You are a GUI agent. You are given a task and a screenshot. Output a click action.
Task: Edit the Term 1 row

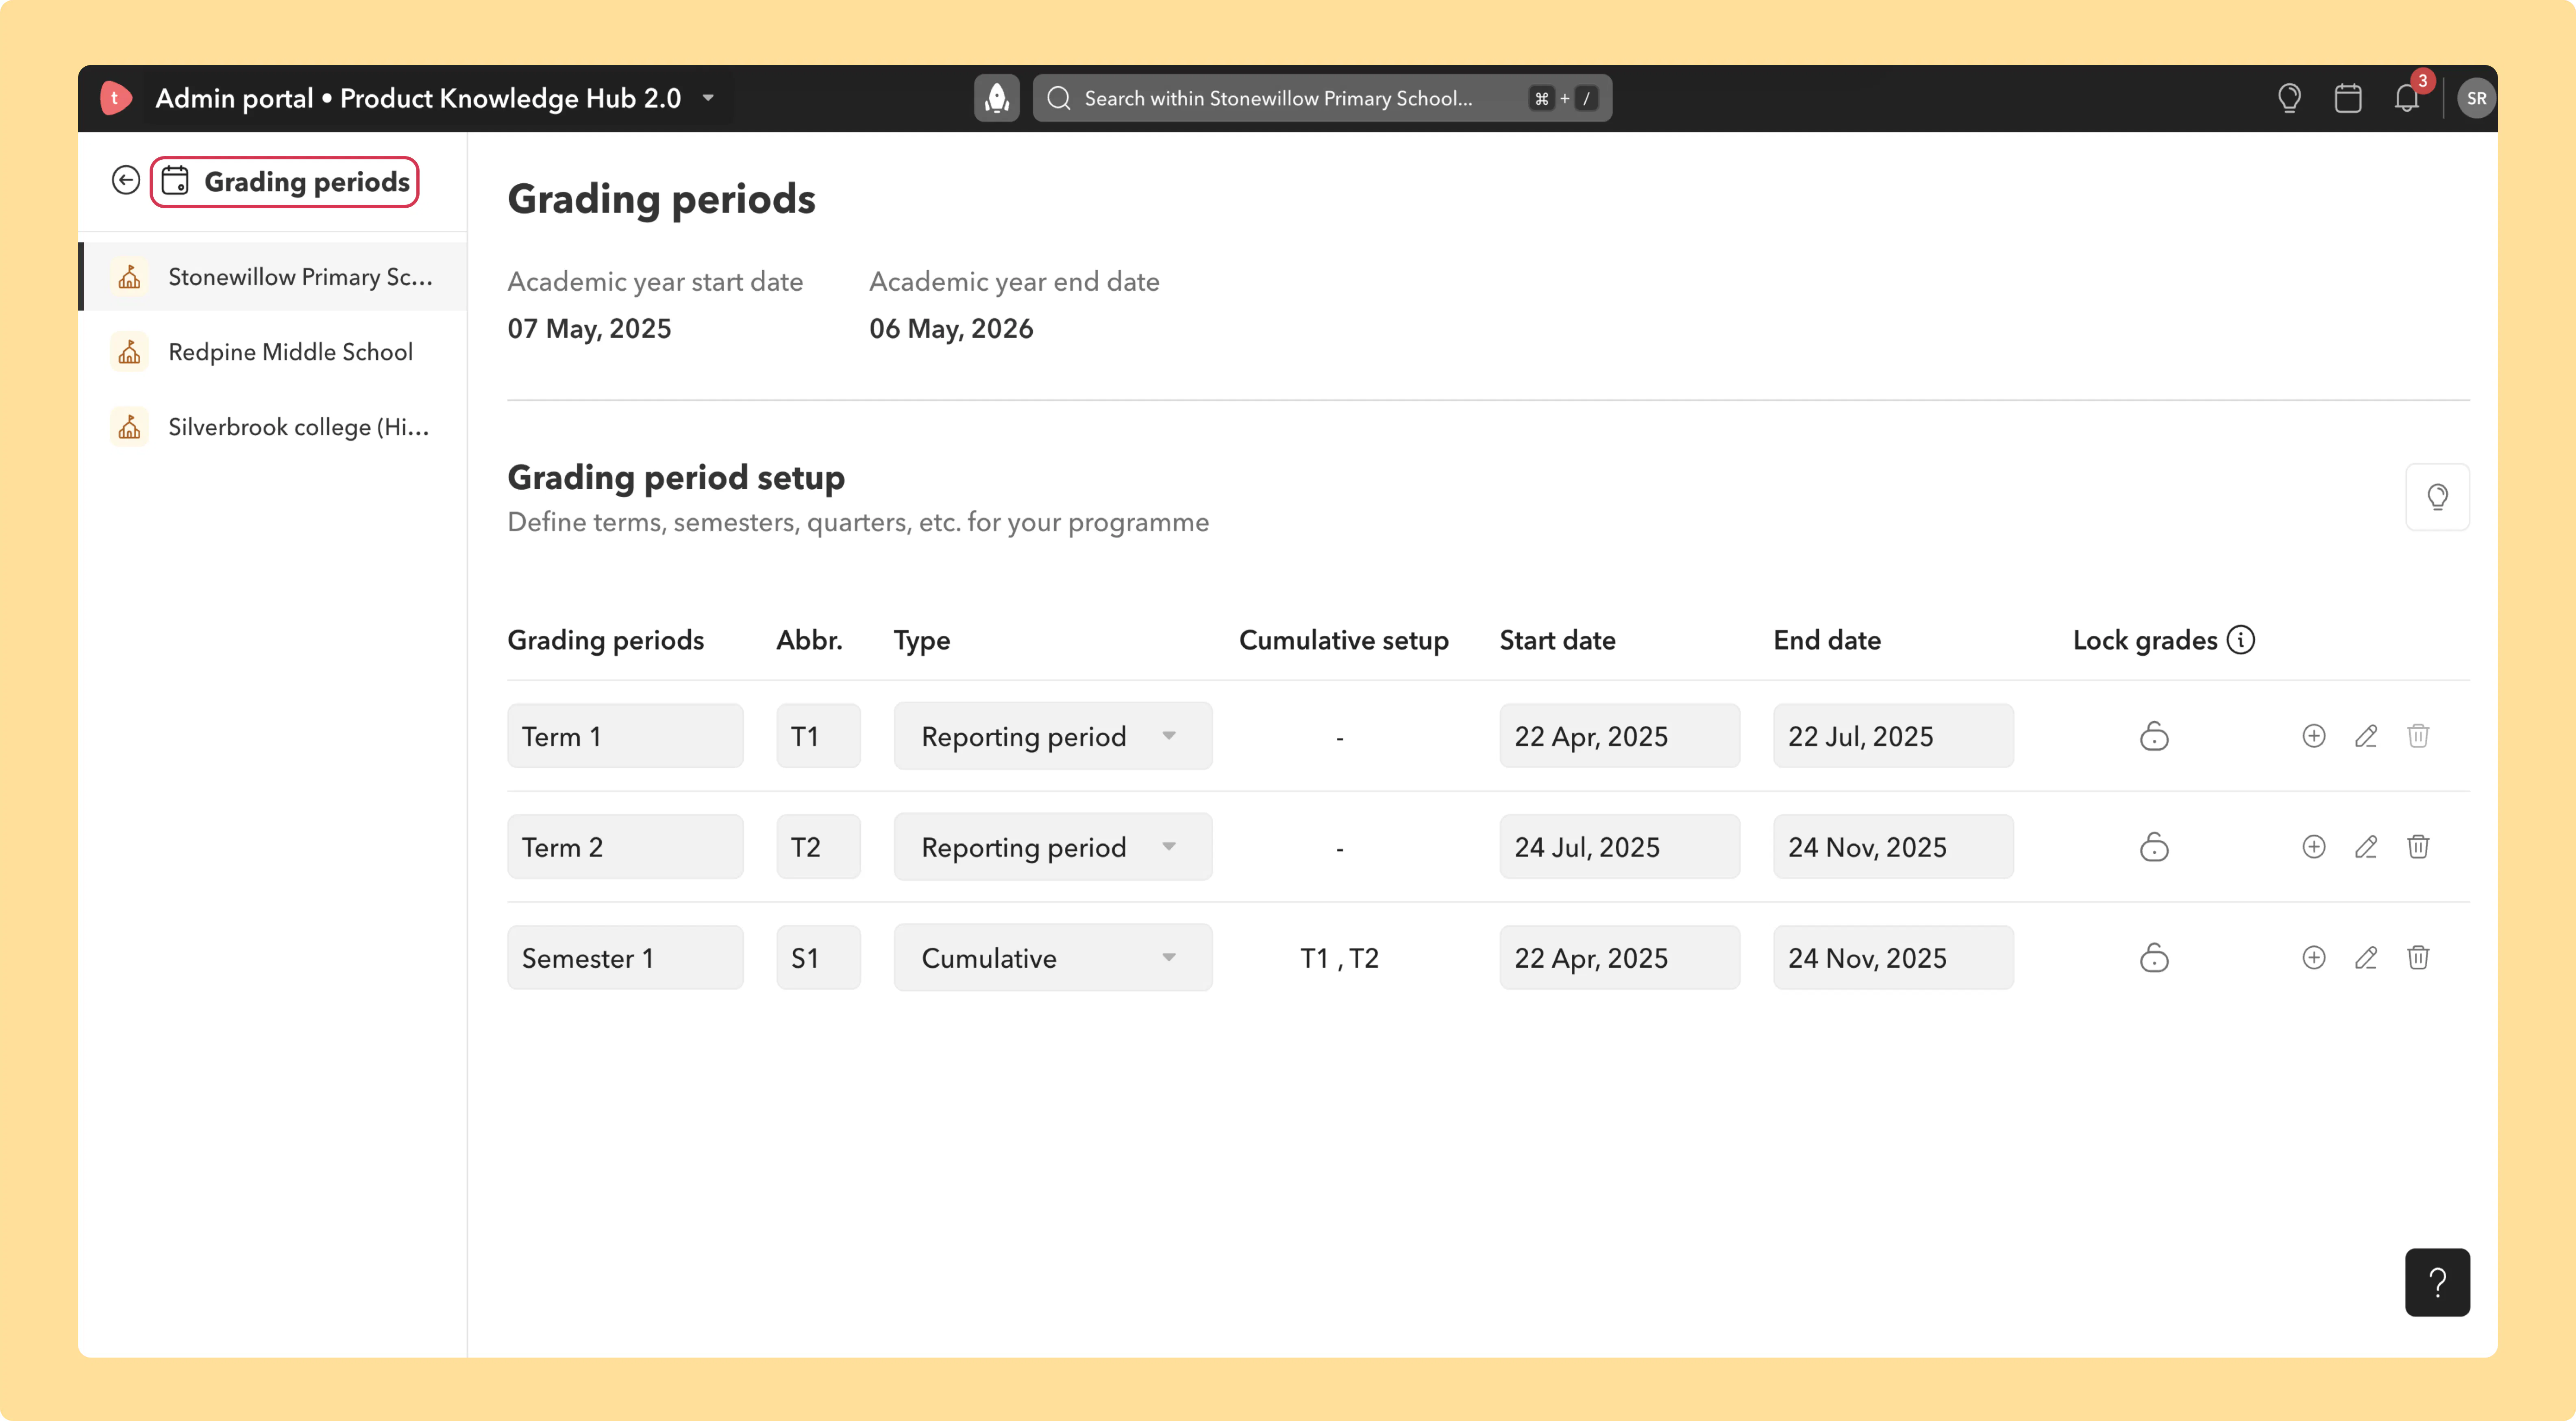pyautogui.click(x=2366, y=736)
